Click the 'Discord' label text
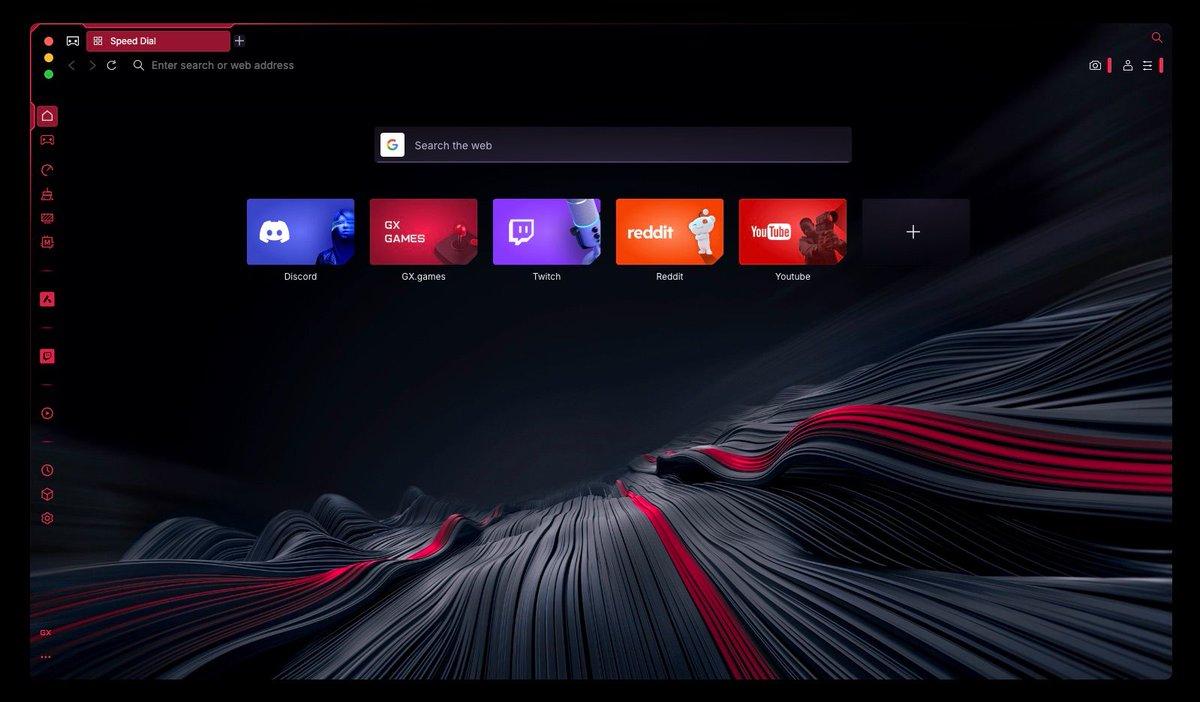The image size is (1200, 702). tap(300, 277)
